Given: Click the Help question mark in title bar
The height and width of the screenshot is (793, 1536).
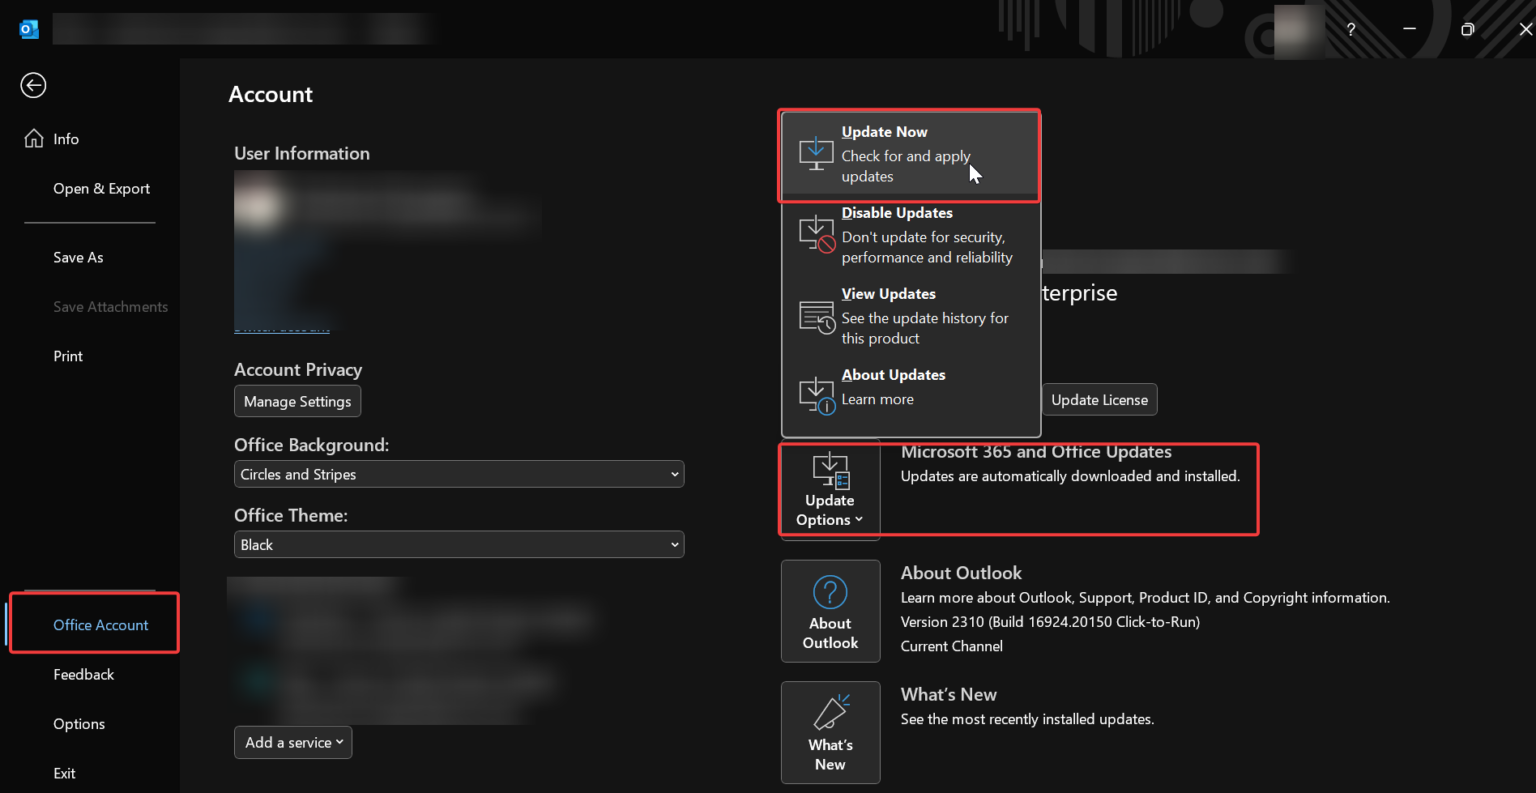Looking at the screenshot, I should (1350, 29).
